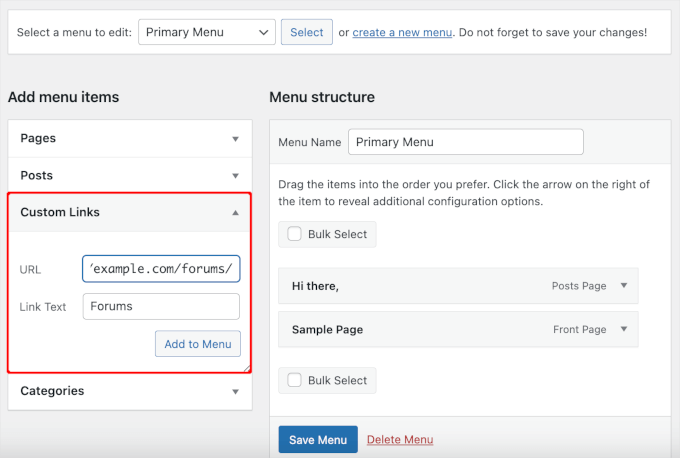
Task: Click the Add to Menu button
Action: point(198,344)
